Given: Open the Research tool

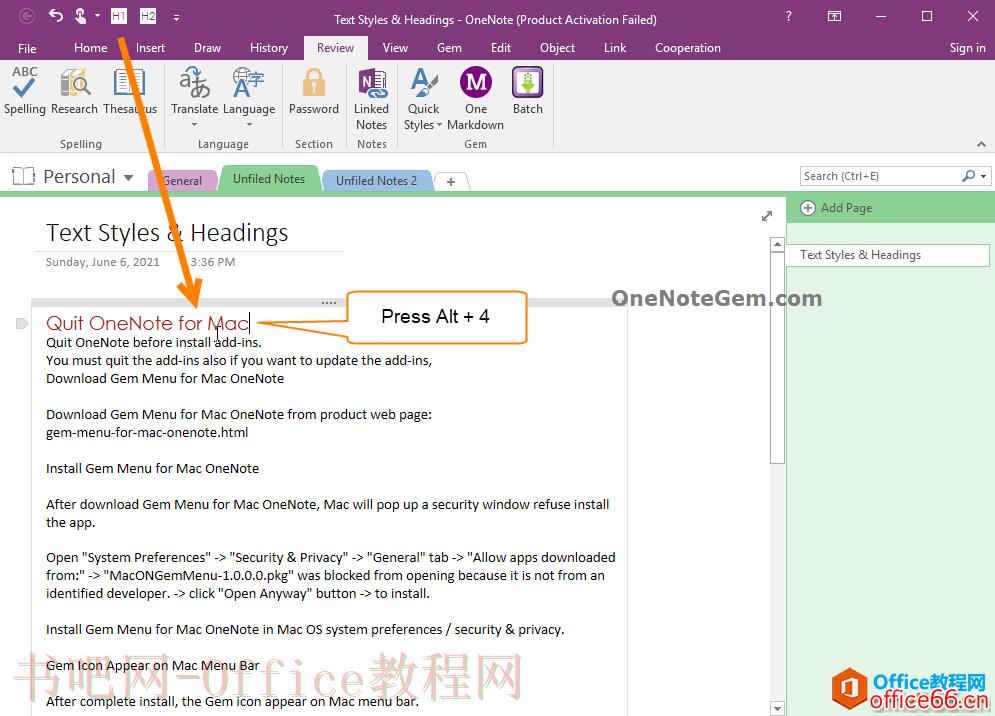Looking at the screenshot, I should pyautogui.click(x=74, y=90).
